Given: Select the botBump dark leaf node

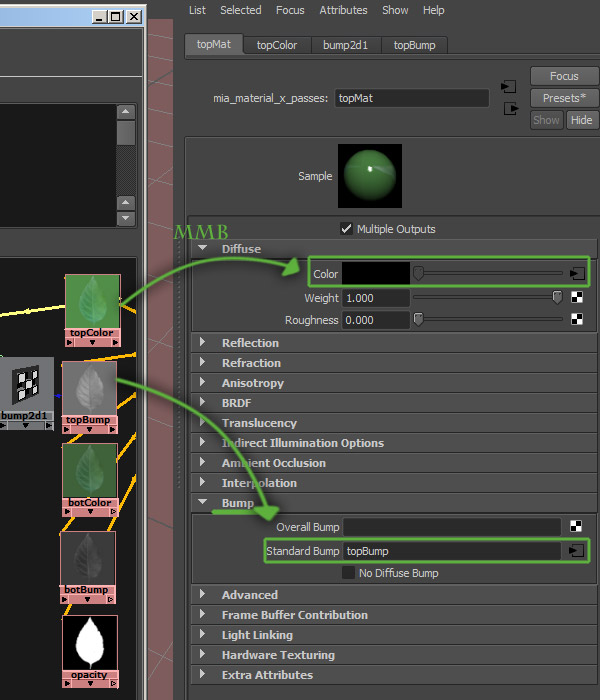Looking at the screenshot, I should 88,558.
